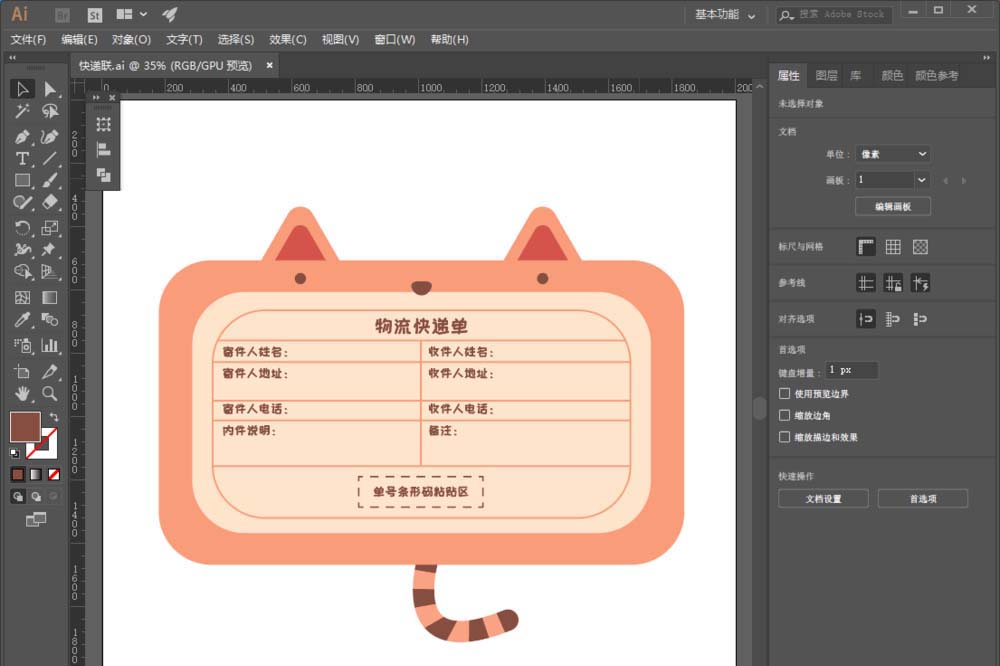The height and width of the screenshot is (666, 1000).
Task: Toggle lock guides button
Action: click(x=893, y=283)
